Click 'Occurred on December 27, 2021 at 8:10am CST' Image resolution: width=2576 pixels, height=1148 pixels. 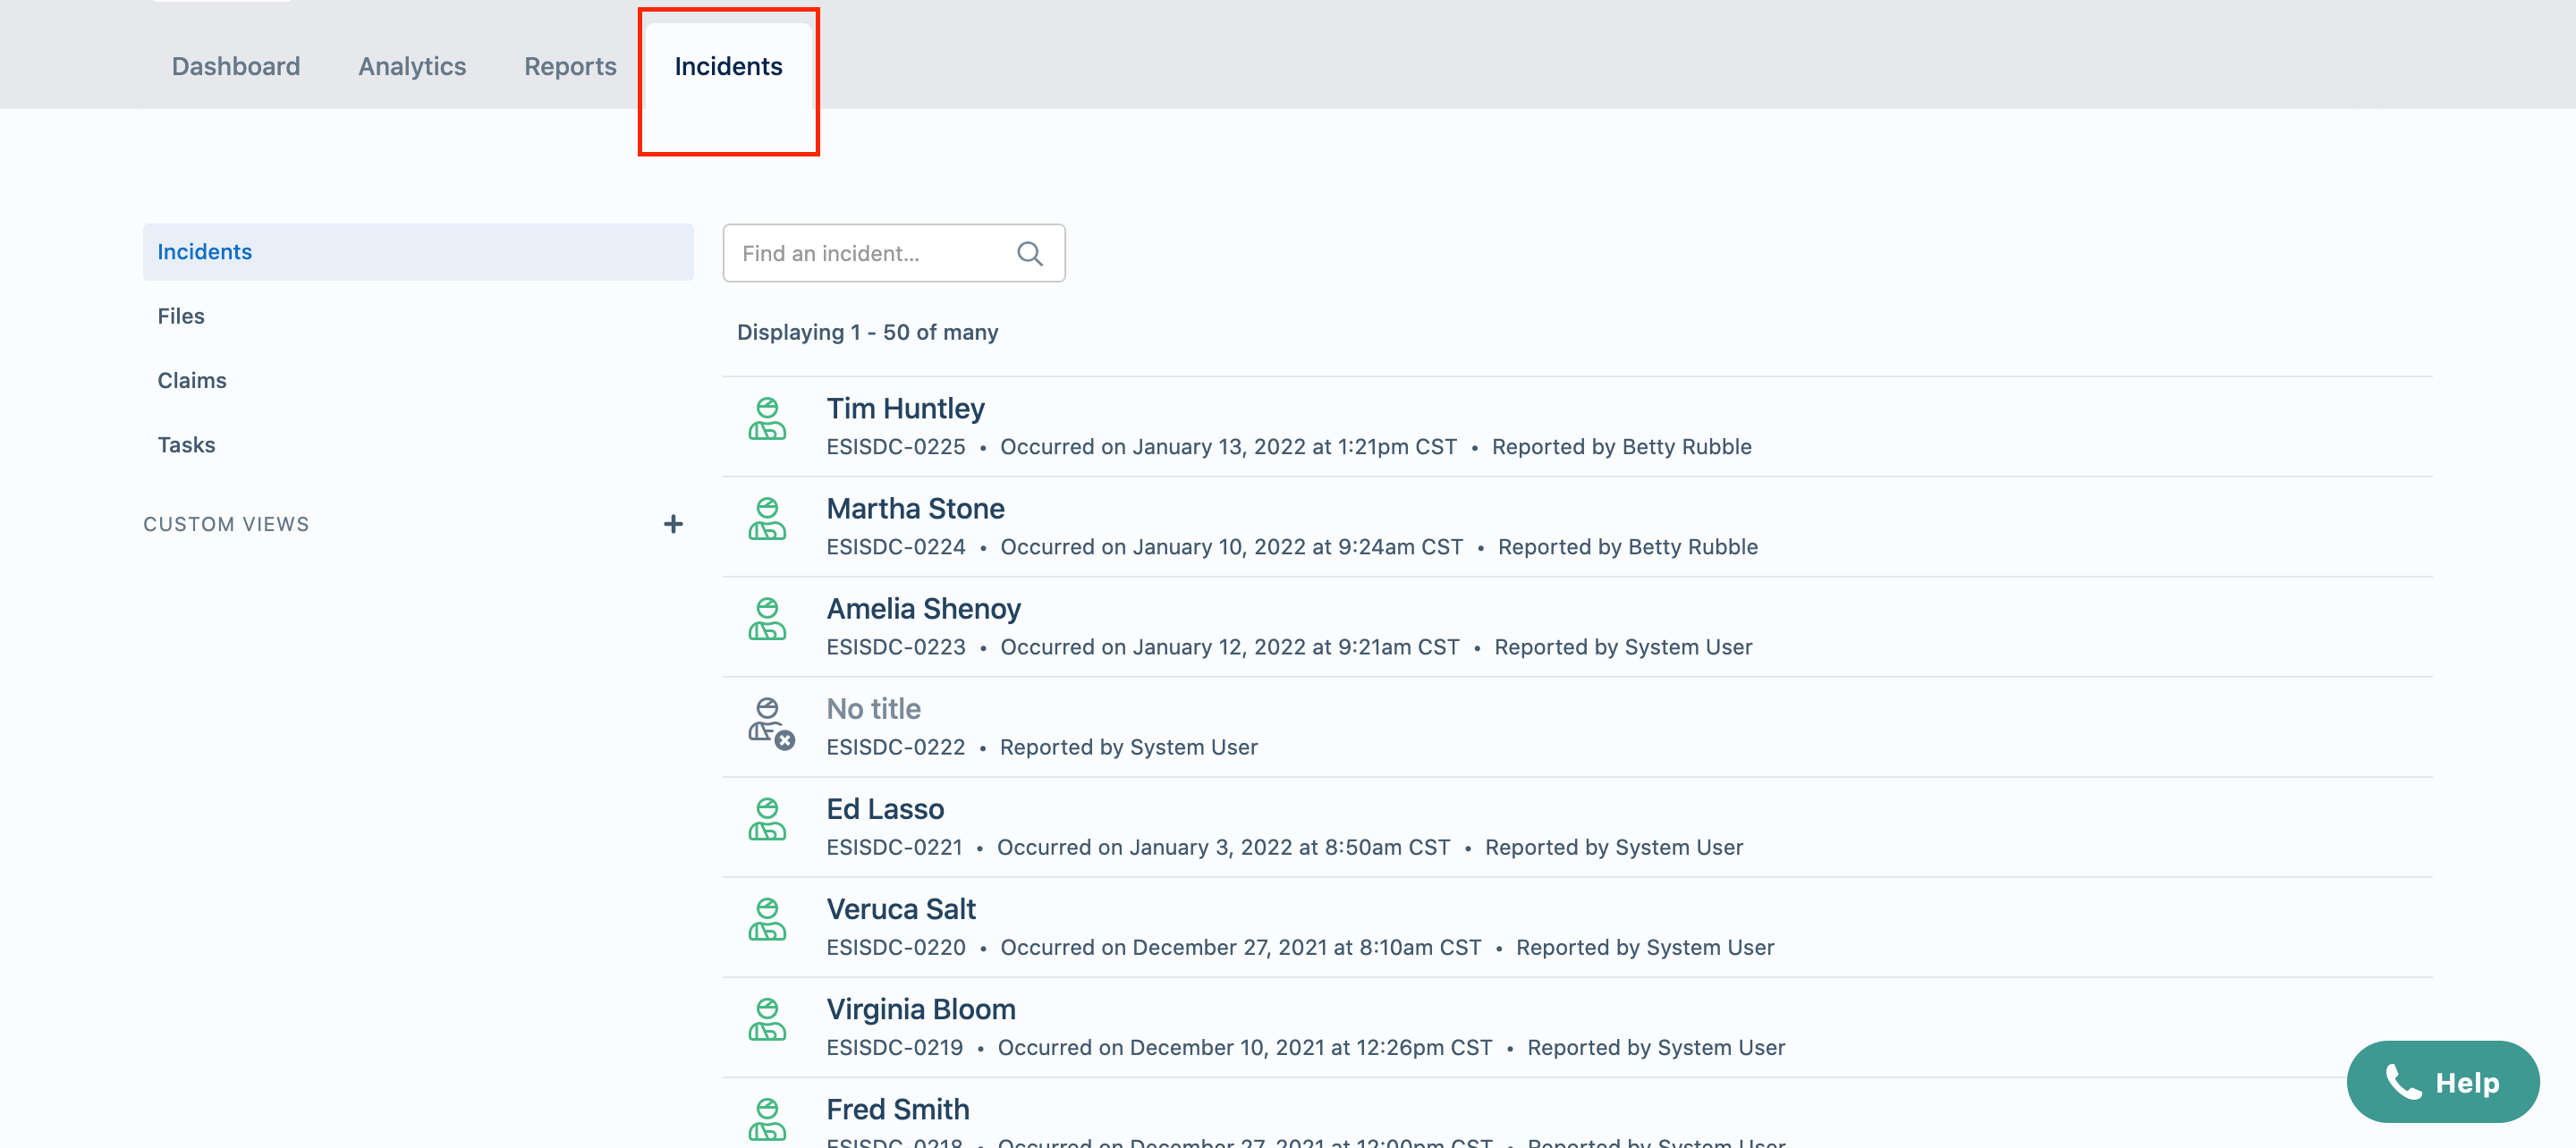point(1240,947)
